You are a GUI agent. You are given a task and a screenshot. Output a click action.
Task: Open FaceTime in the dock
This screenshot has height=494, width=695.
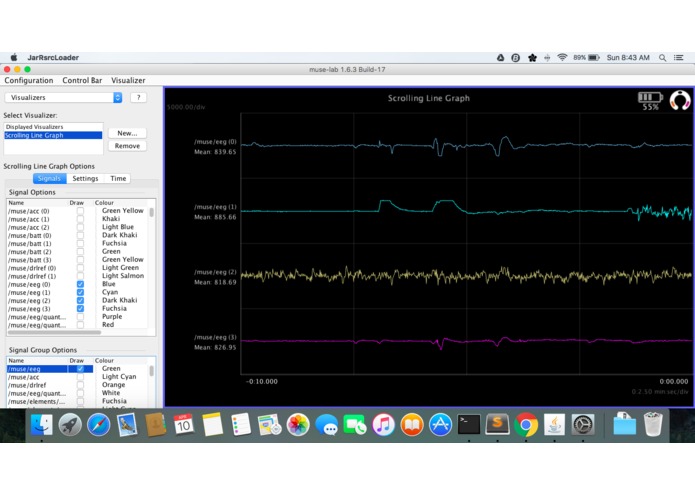coord(355,425)
